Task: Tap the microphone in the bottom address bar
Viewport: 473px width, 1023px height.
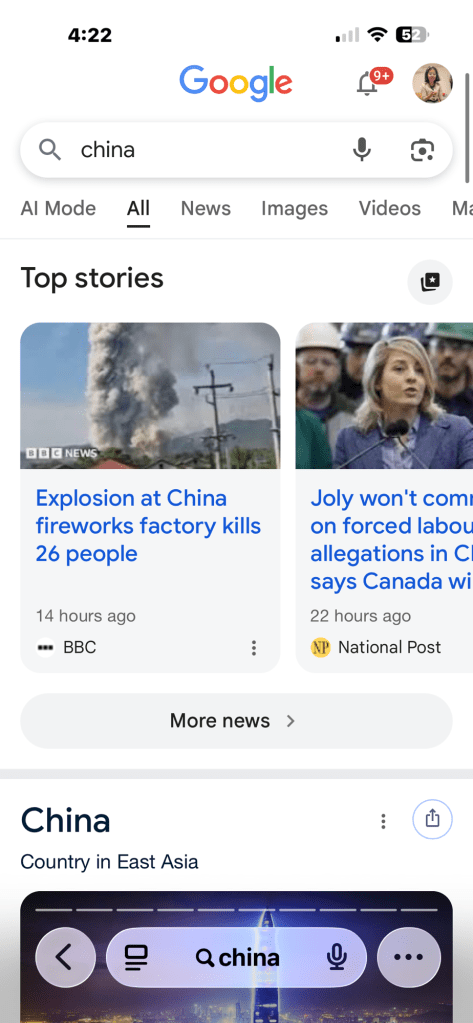Action: (x=337, y=957)
